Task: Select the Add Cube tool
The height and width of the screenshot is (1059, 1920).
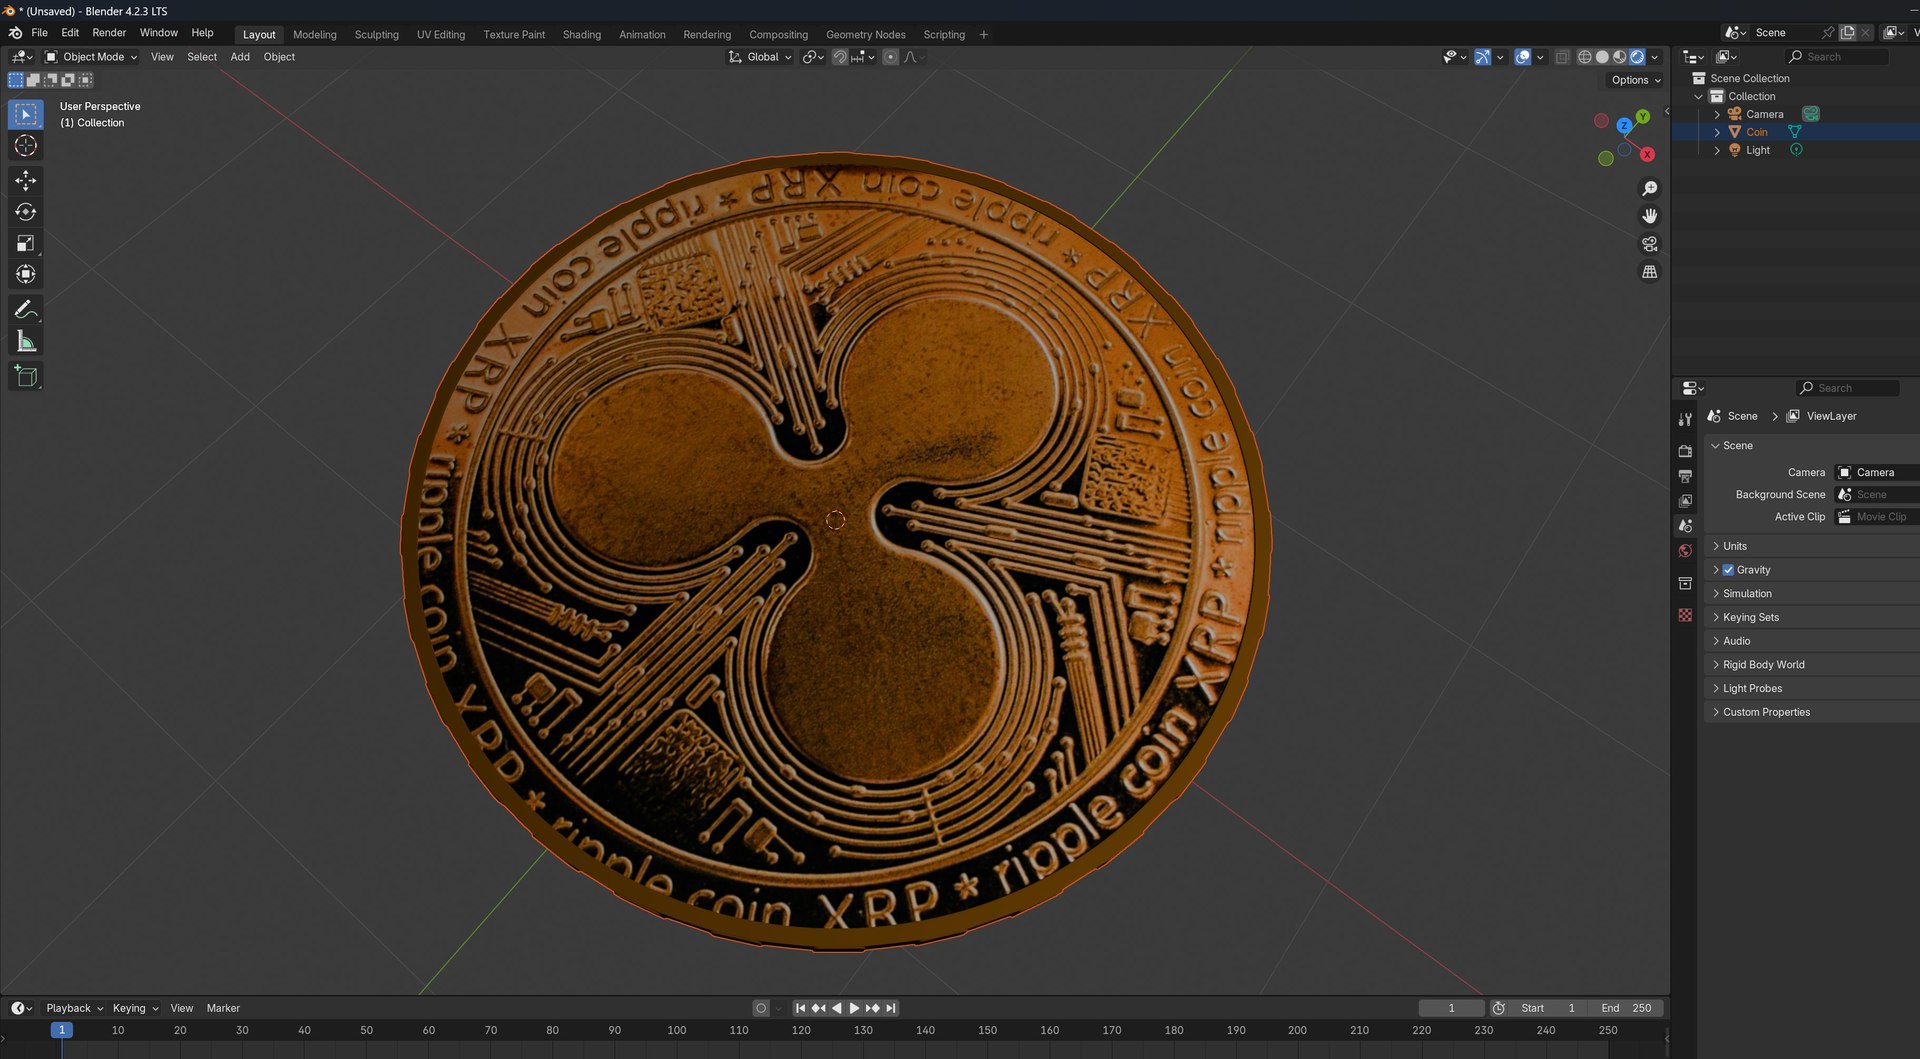Action: pyautogui.click(x=26, y=377)
